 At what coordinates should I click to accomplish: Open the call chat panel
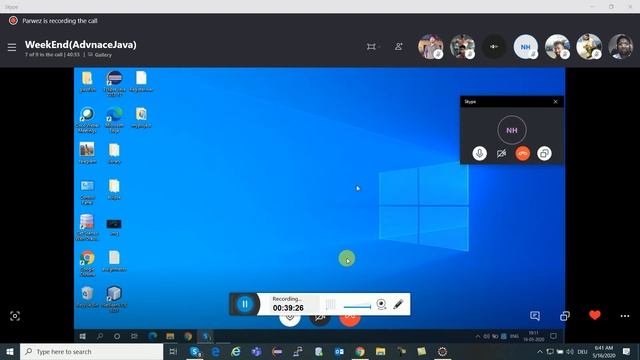coord(535,316)
